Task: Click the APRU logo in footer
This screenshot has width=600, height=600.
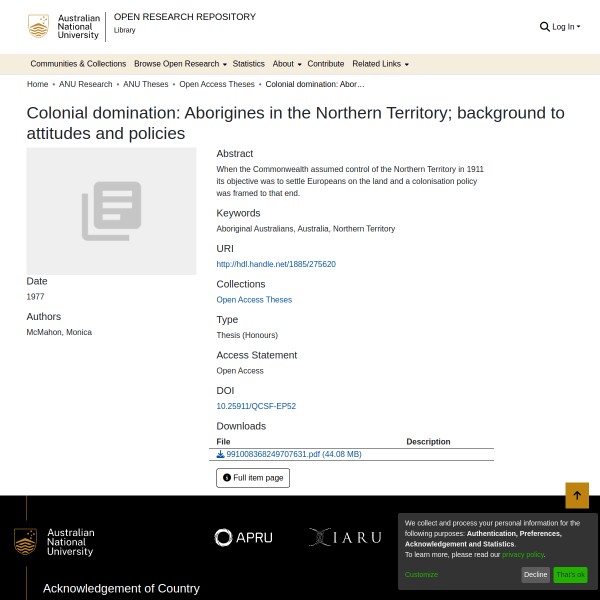Action: click(243, 538)
